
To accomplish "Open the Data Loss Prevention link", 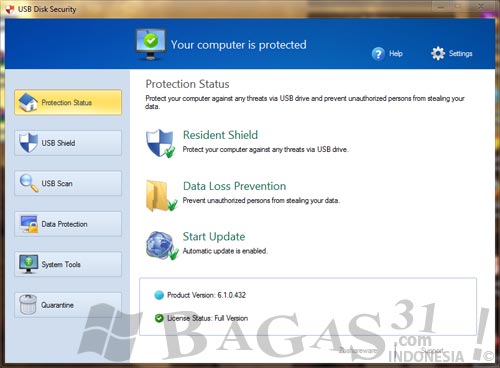I will pos(234,186).
